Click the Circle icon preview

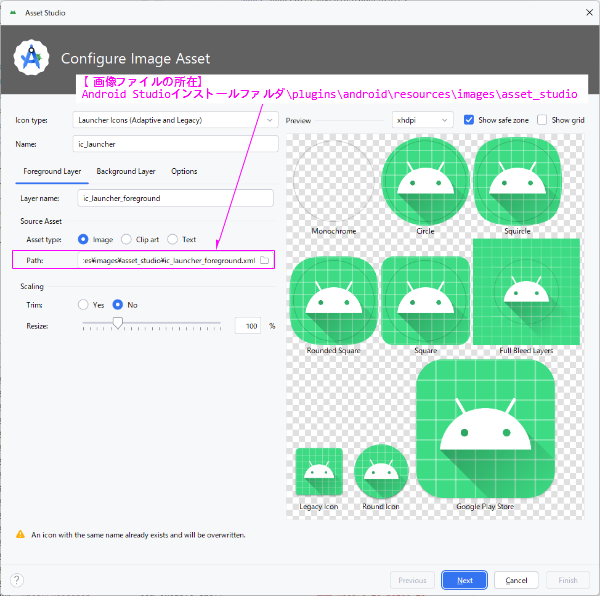pyautogui.click(x=425, y=181)
